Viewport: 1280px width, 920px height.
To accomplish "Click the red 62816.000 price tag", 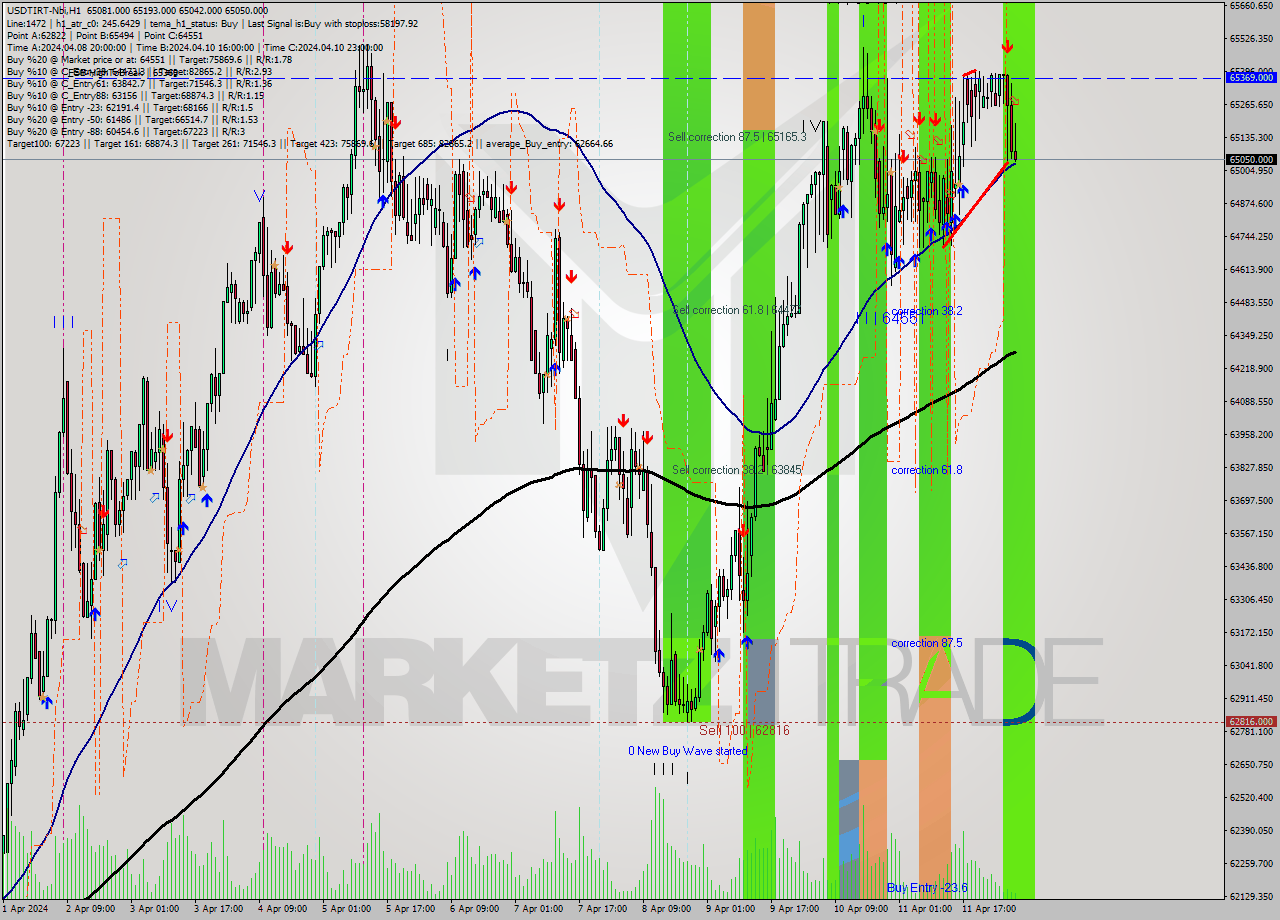I will coord(1251,721).
